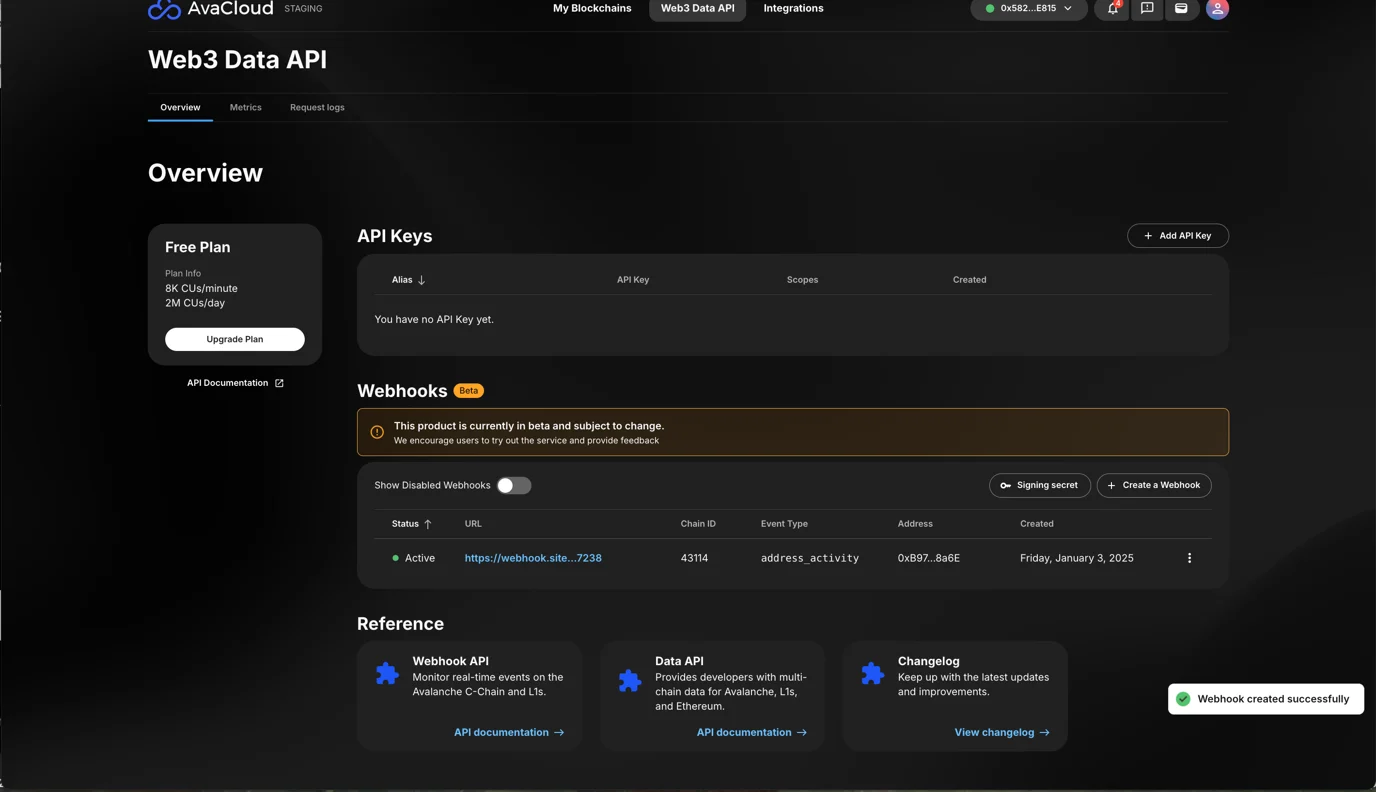
Task: Click the AvaCloud logo icon
Action: (164, 10)
